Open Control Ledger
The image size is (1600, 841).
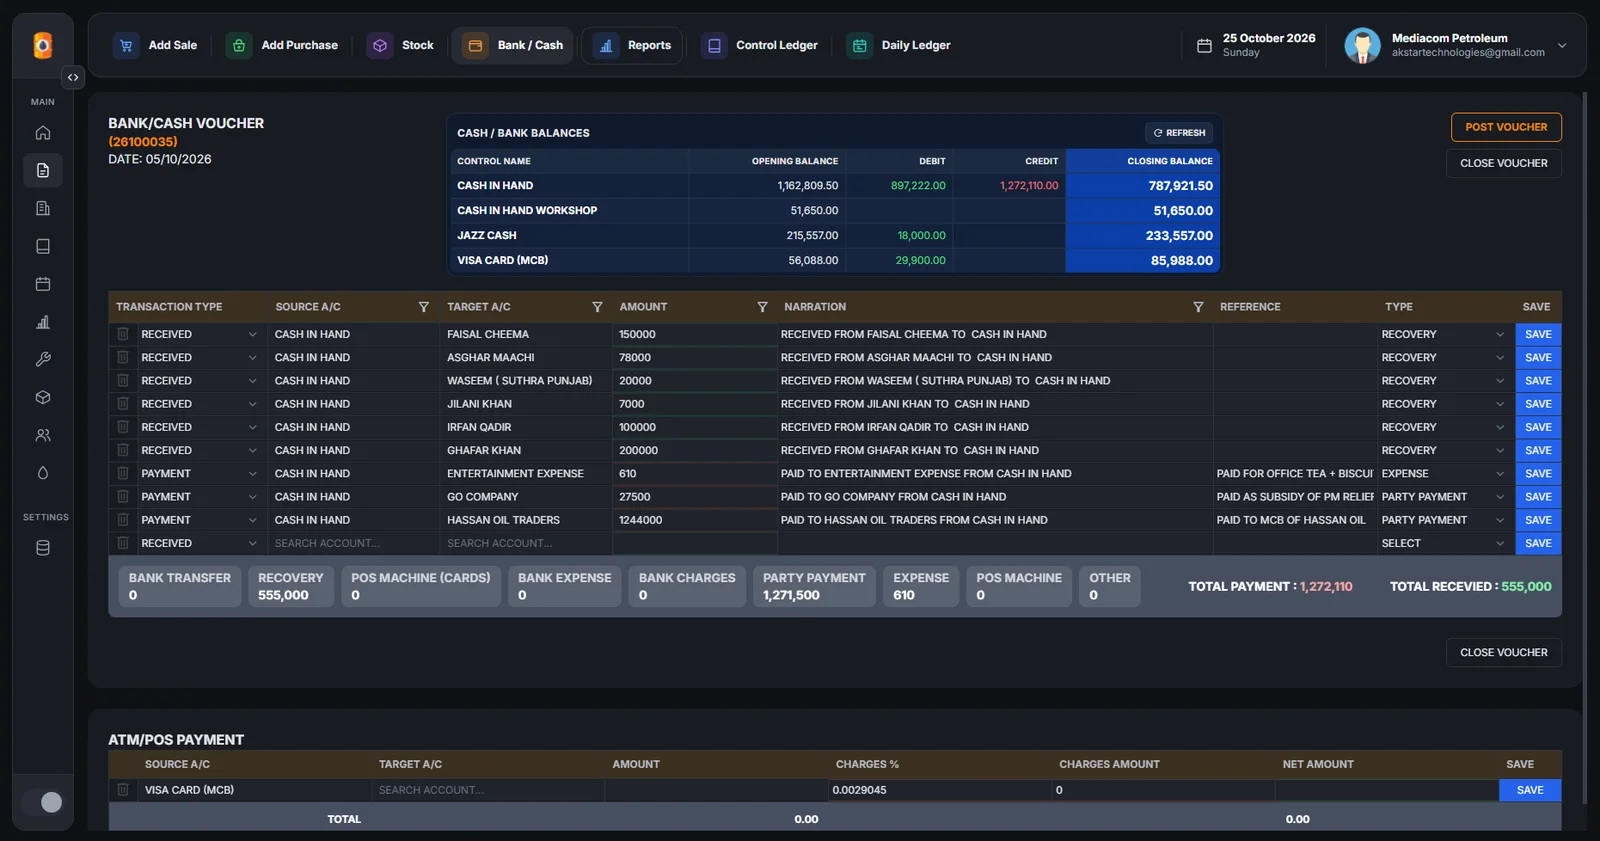(x=761, y=45)
